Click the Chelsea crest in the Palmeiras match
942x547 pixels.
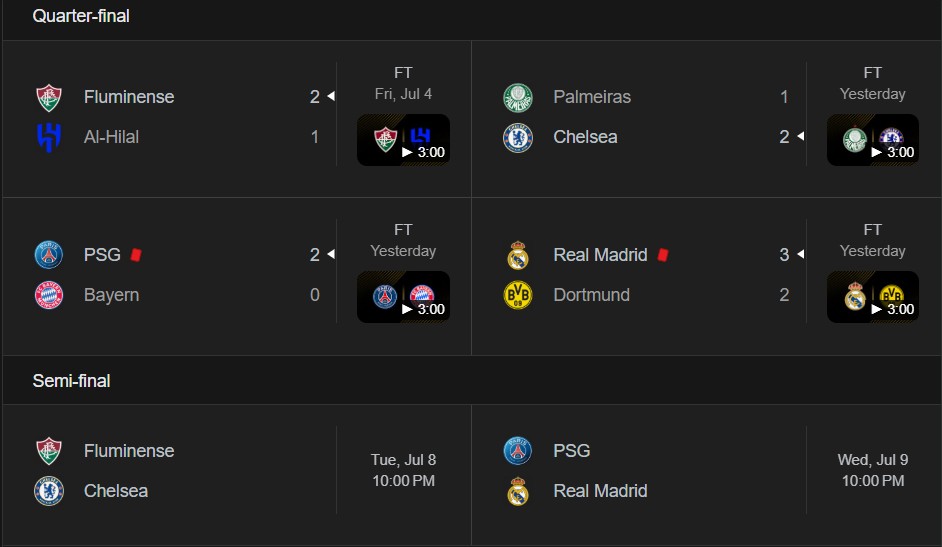[x=517, y=138]
